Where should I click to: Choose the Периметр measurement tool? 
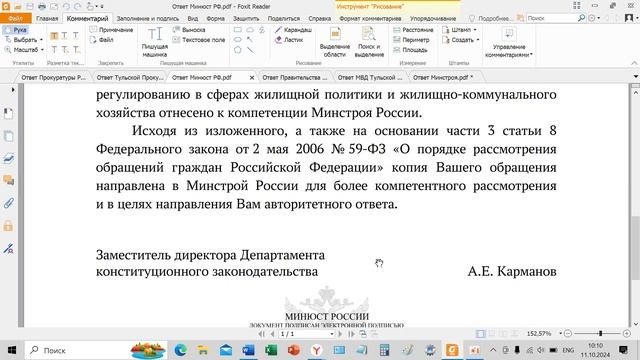click(411, 40)
